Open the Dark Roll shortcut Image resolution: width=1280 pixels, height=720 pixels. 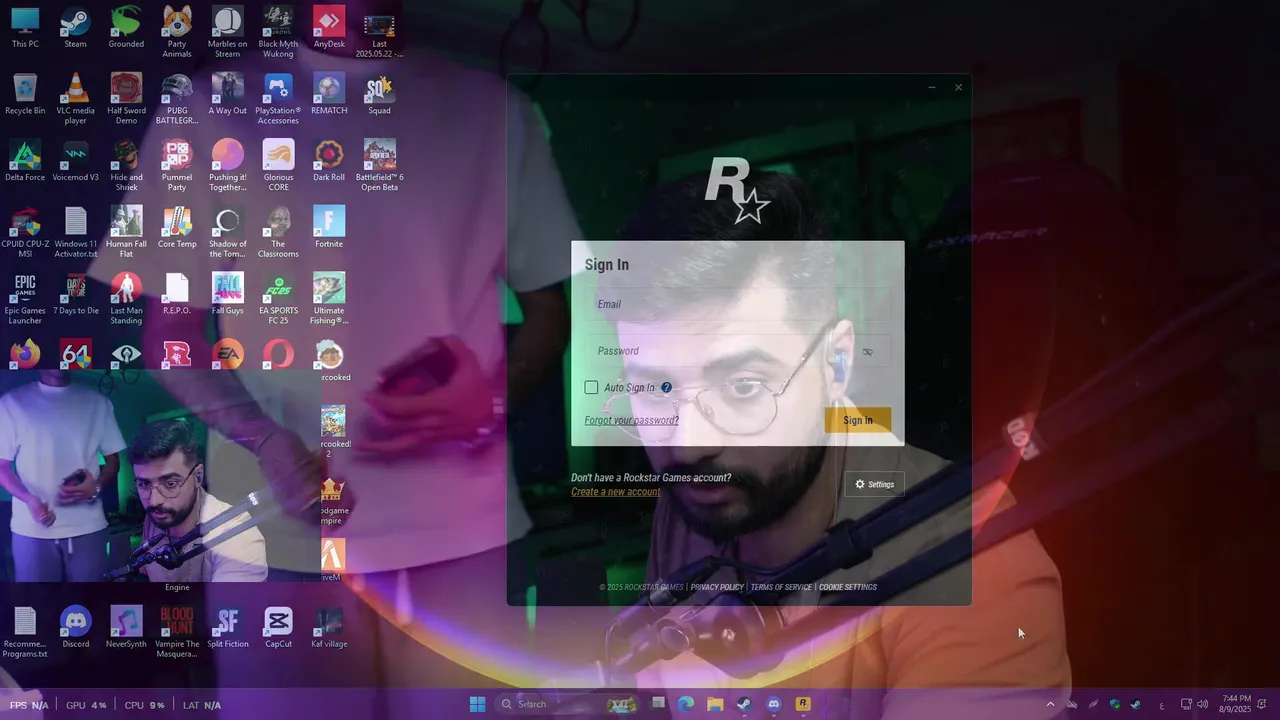[x=329, y=161]
